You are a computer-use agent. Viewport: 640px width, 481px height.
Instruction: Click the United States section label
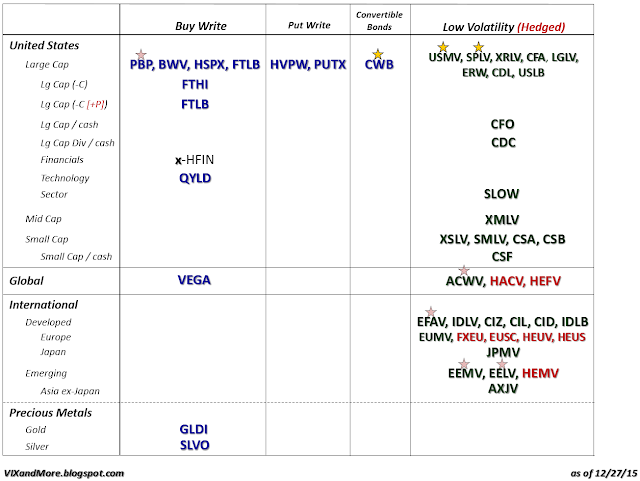(x=44, y=45)
